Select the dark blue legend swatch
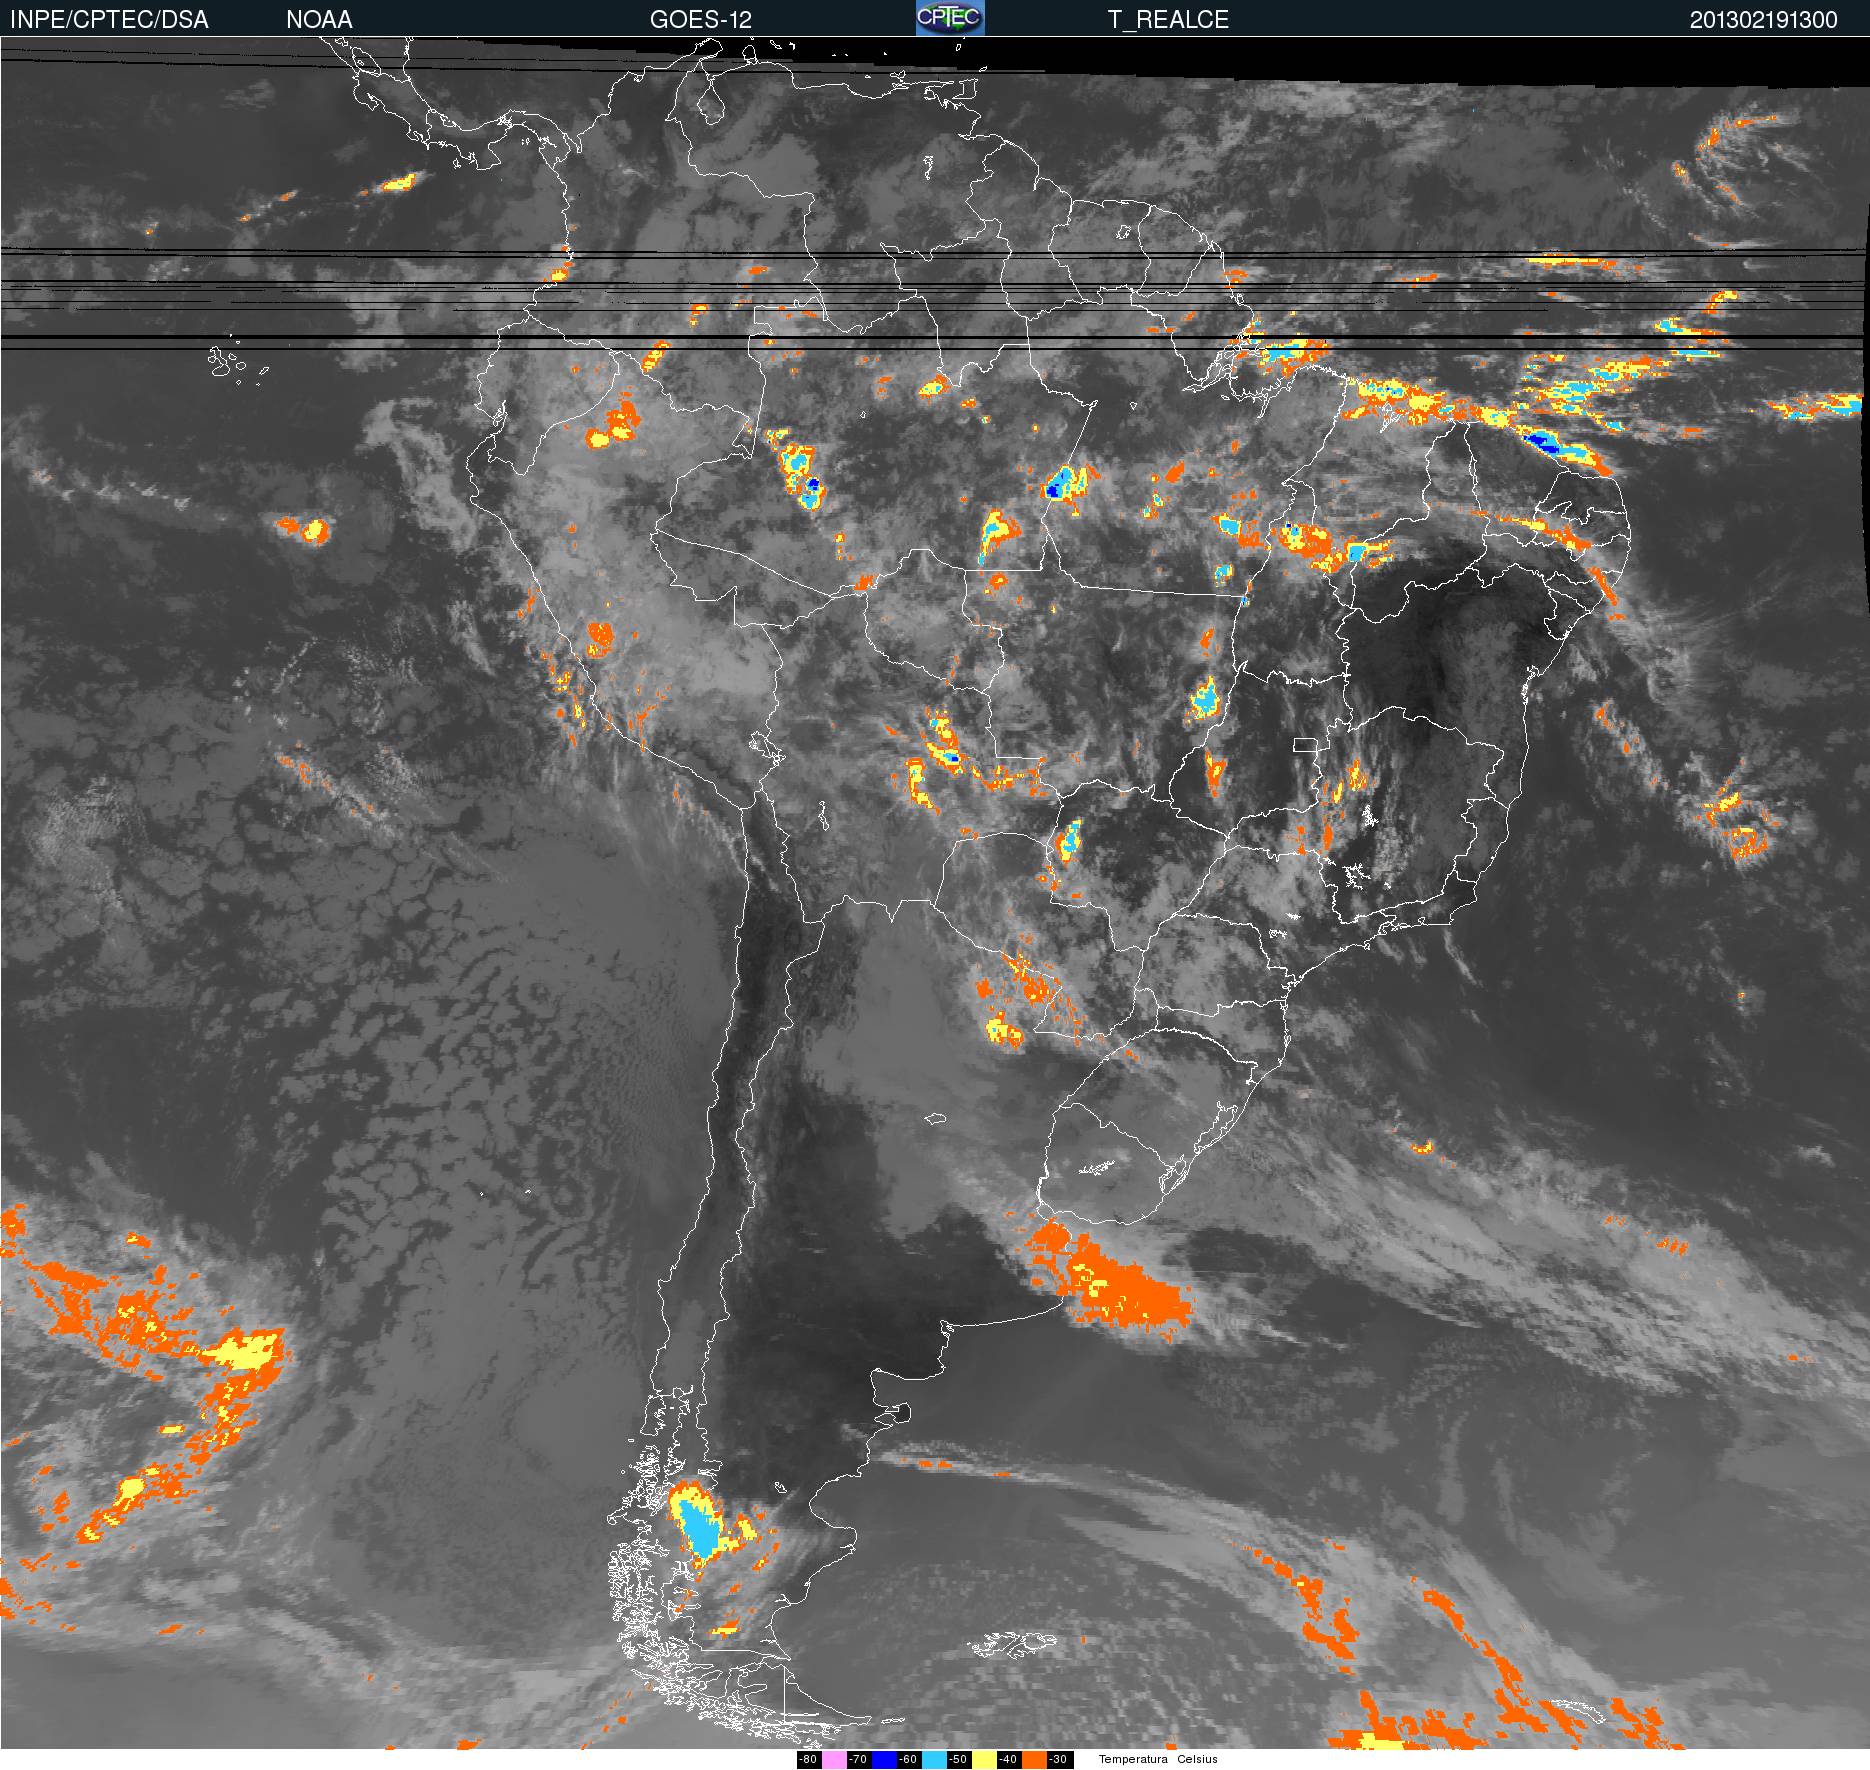 (x=884, y=1759)
